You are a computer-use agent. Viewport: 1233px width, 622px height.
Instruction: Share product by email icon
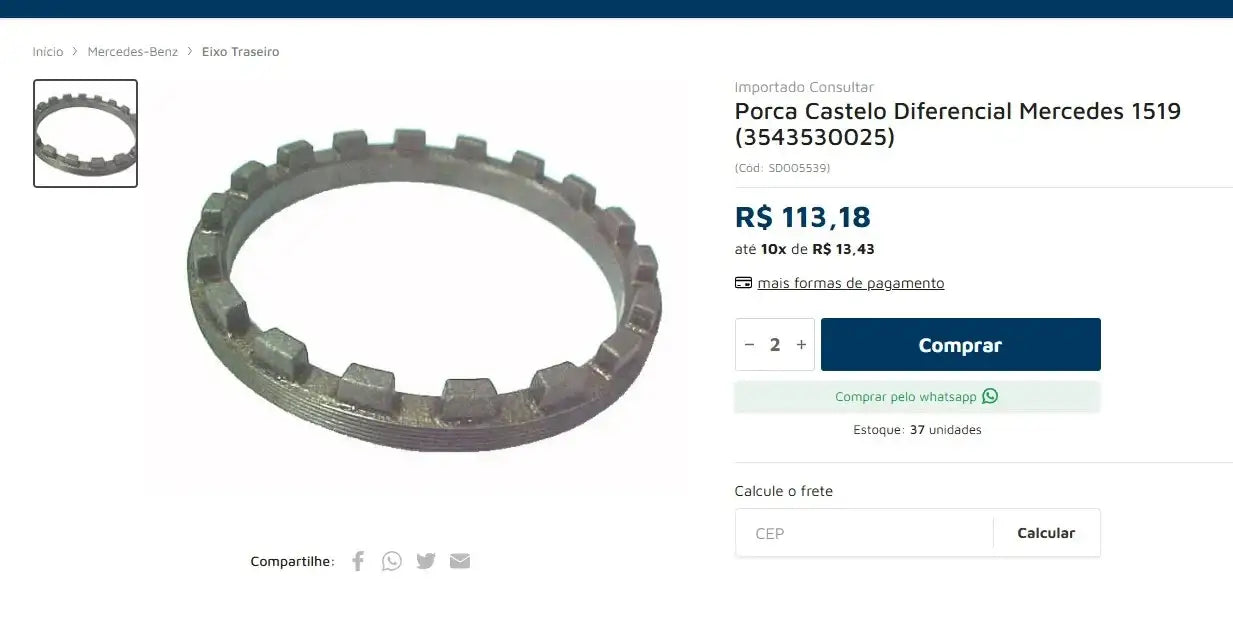point(460,561)
